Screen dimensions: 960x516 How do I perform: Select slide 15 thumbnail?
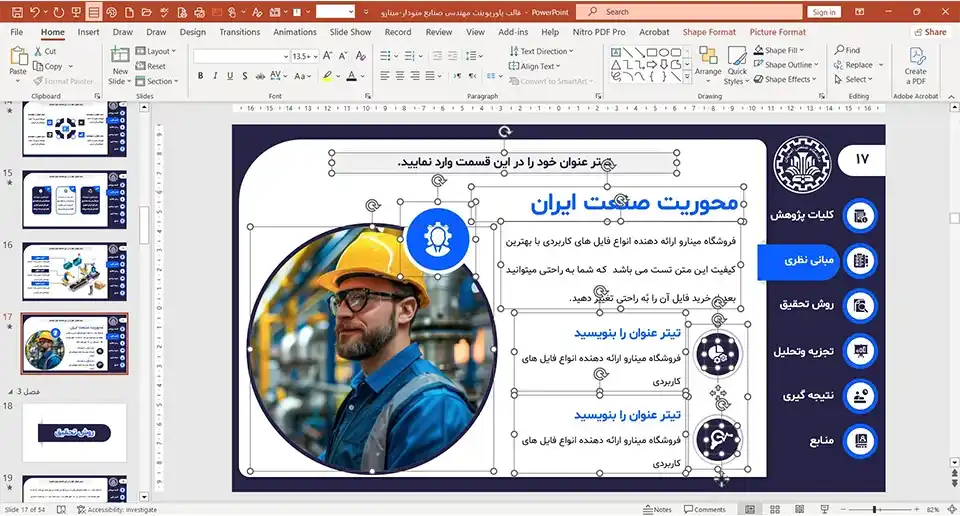tap(75, 200)
